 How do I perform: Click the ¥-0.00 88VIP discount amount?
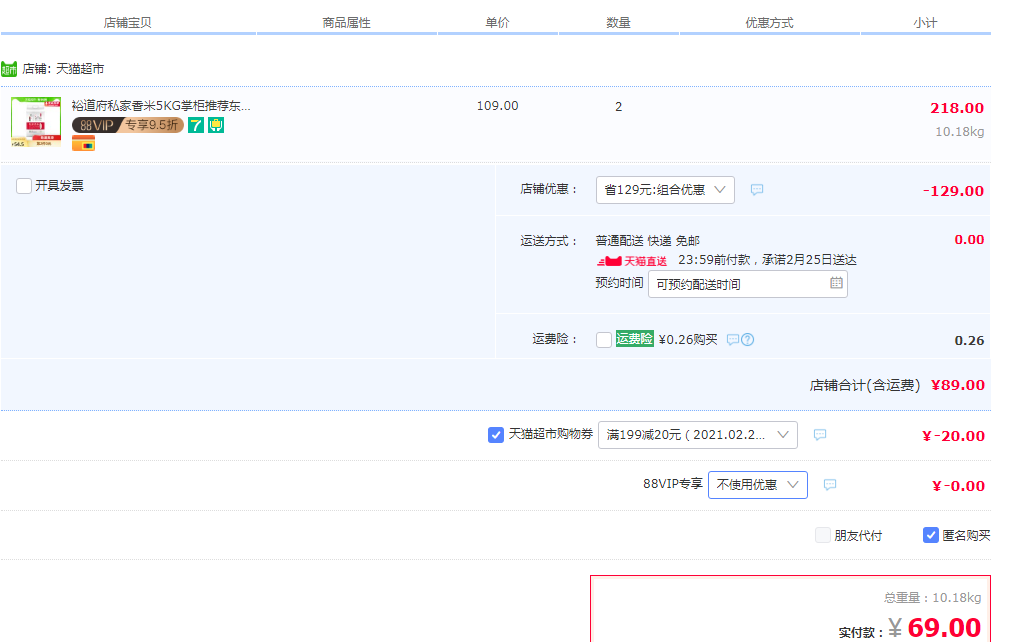(x=958, y=486)
